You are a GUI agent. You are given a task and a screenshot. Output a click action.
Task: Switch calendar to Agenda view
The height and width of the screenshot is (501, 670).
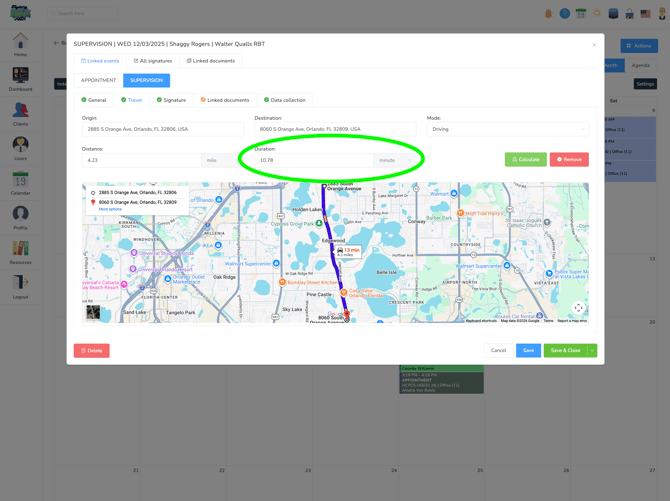pos(640,65)
